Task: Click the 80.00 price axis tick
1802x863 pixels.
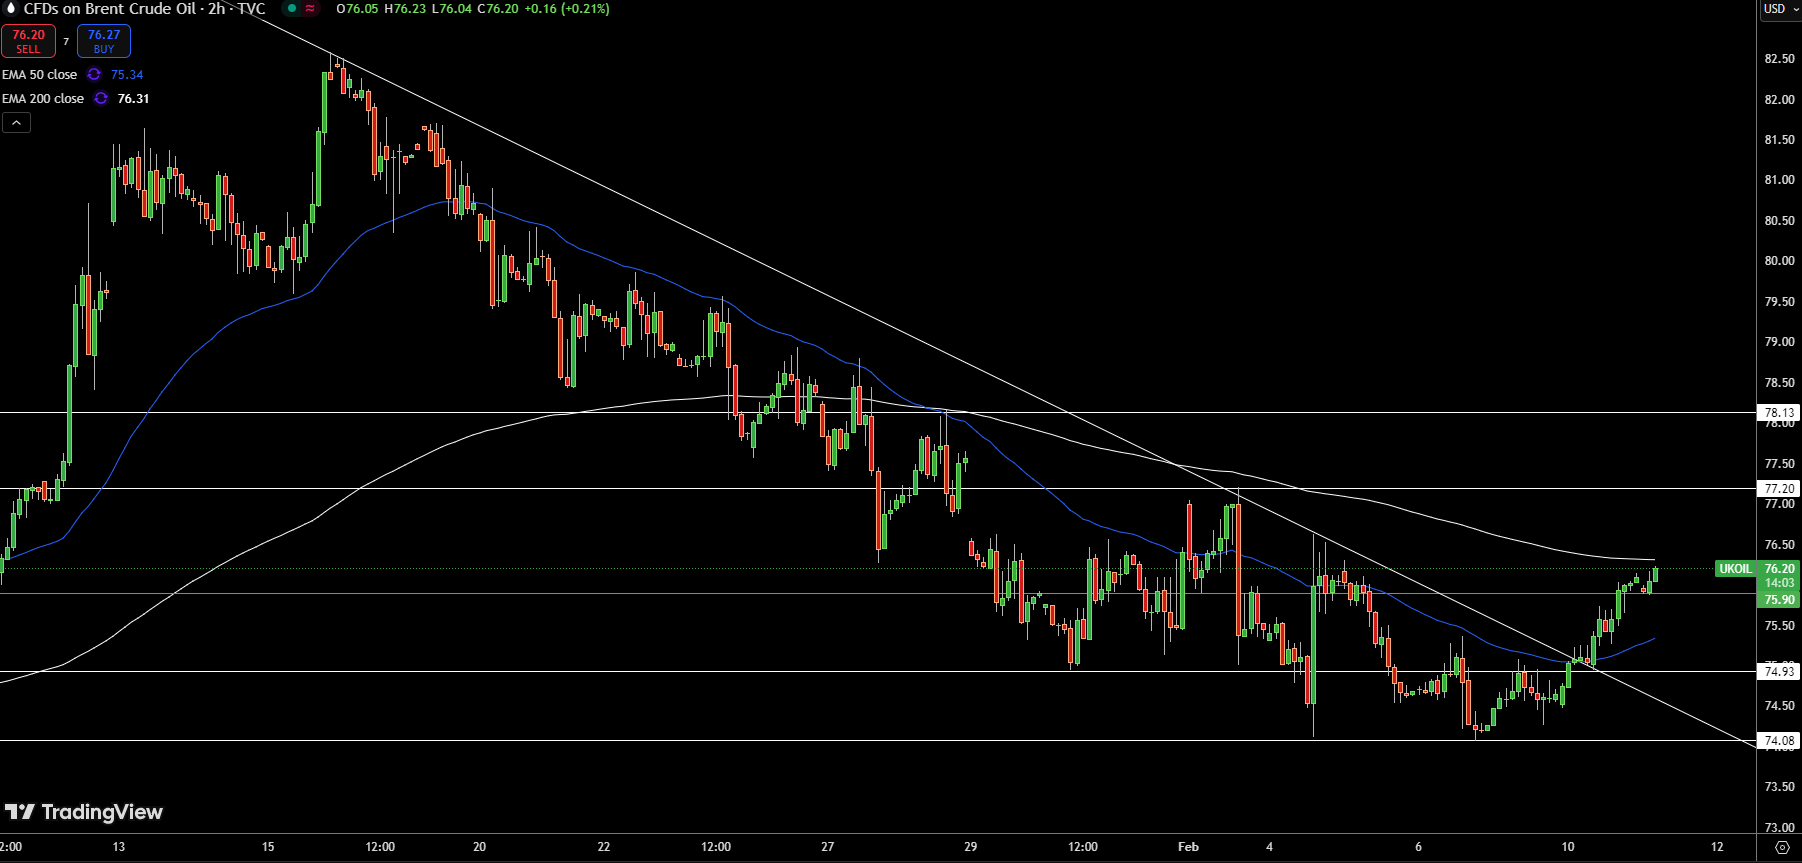Action: tap(1779, 260)
